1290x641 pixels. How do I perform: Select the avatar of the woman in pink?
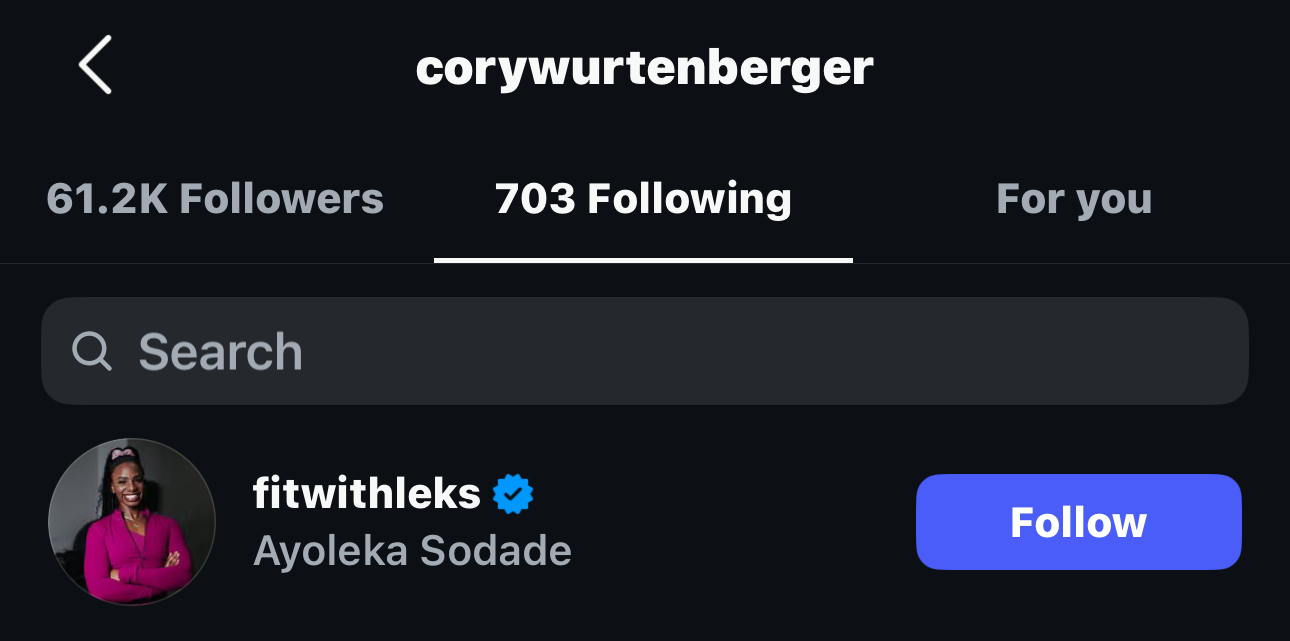[132, 522]
